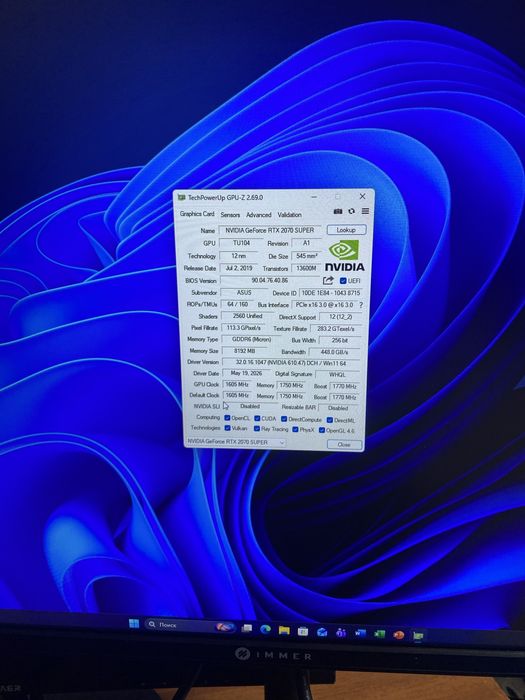525x700 pixels.
Task: Click the GPU-Z taskbar icon
Action: 418,635
